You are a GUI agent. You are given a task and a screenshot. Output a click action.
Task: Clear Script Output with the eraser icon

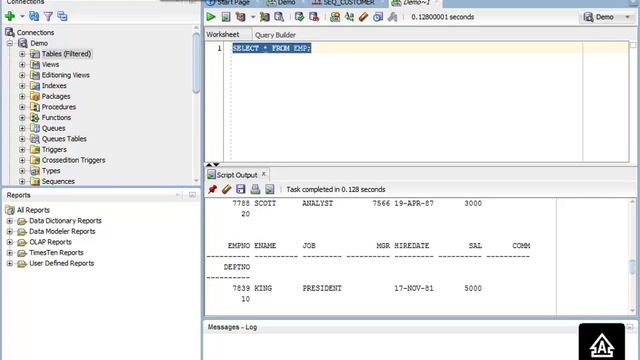(x=227, y=189)
